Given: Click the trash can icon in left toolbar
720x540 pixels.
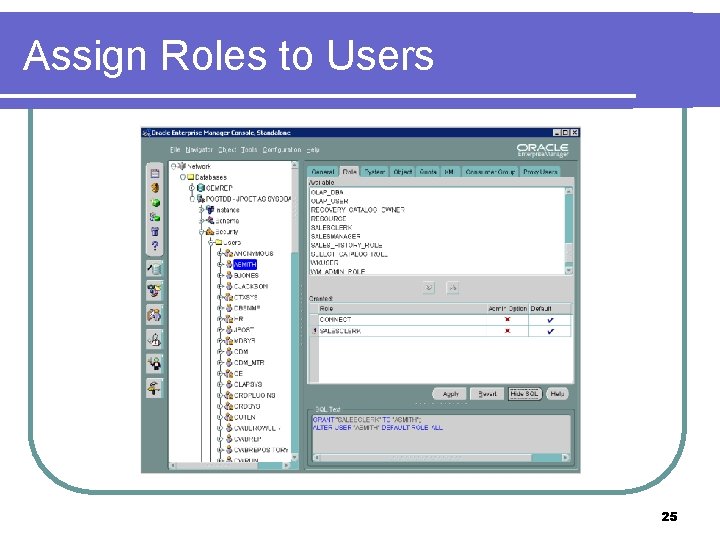Looking at the screenshot, I should 155,231.
